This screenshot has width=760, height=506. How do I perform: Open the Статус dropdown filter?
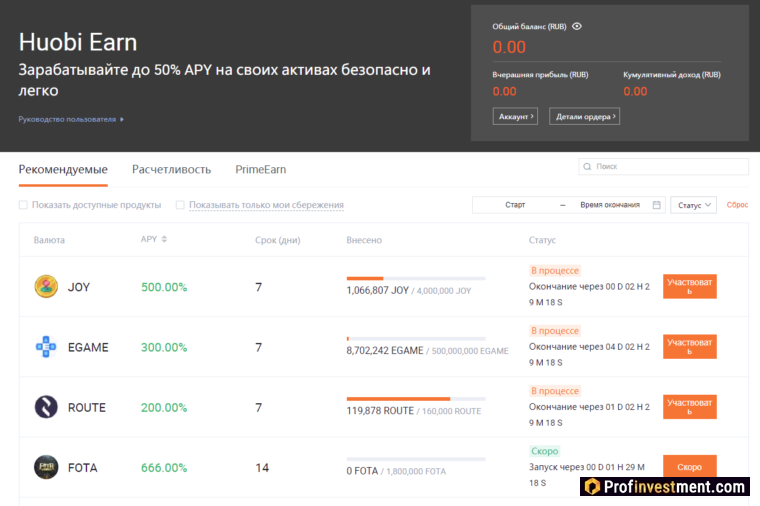click(x=694, y=205)
